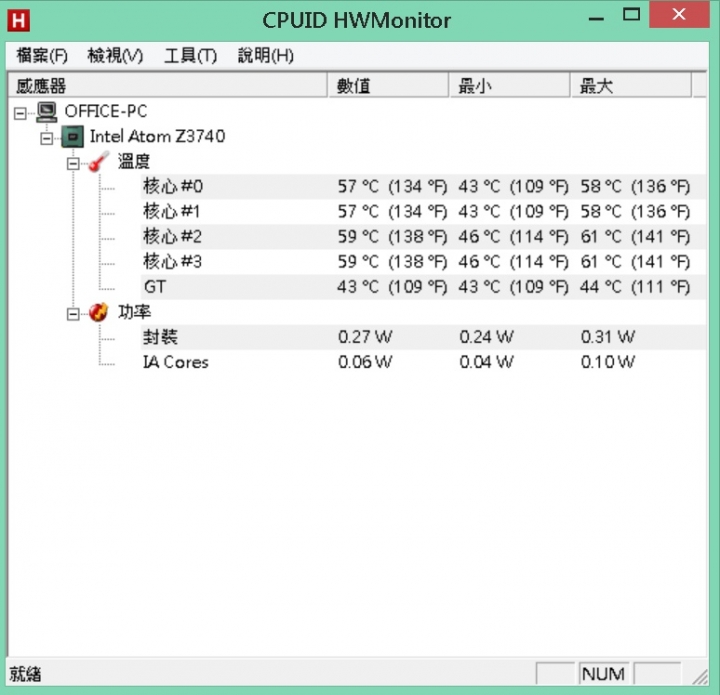This screenshot has width=720, height=695.
Task: Select the IA Cores row
Action: point(423,362)
